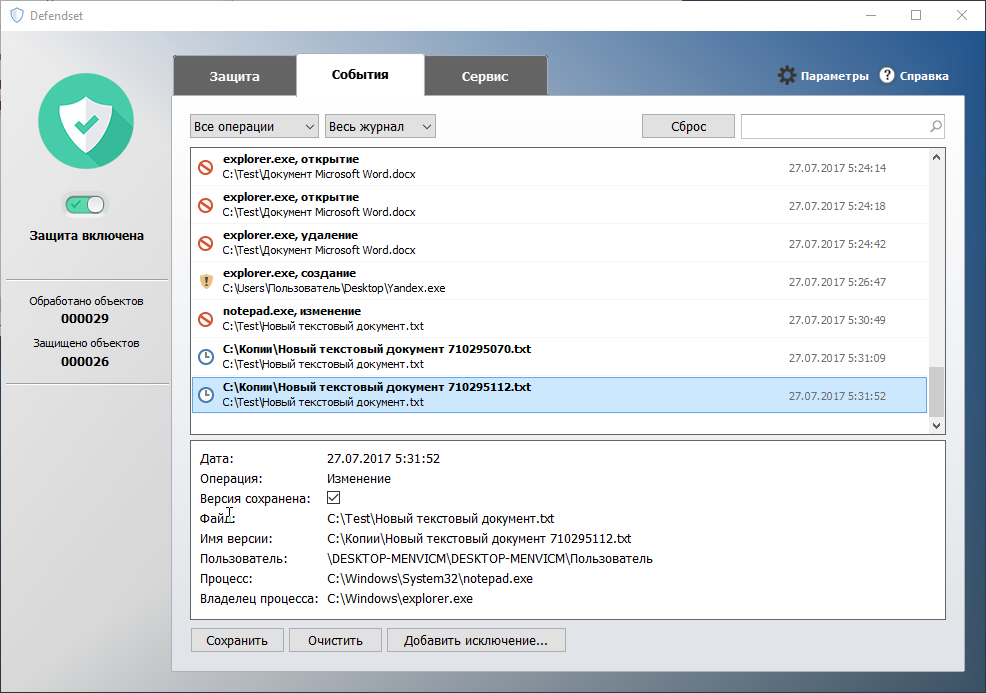986x693 pixels.
Task: Open the Справка link
Action: click(924, 76)
